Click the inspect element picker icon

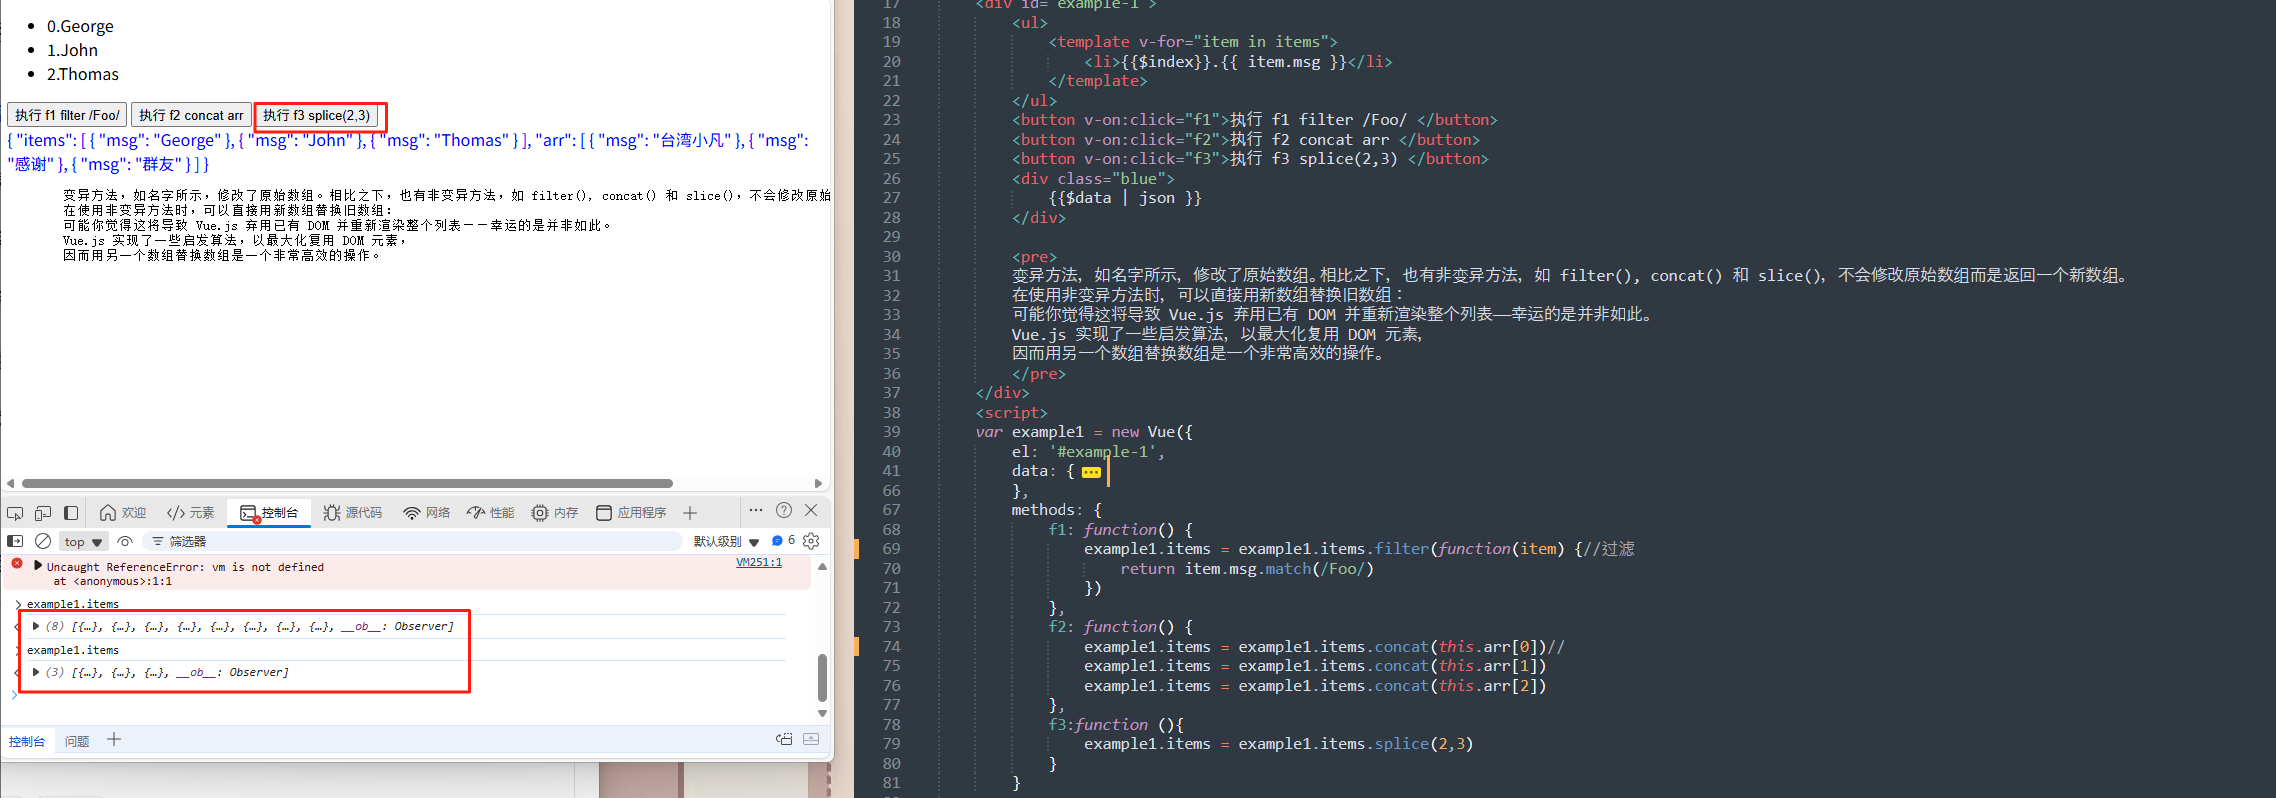point(15,513)
